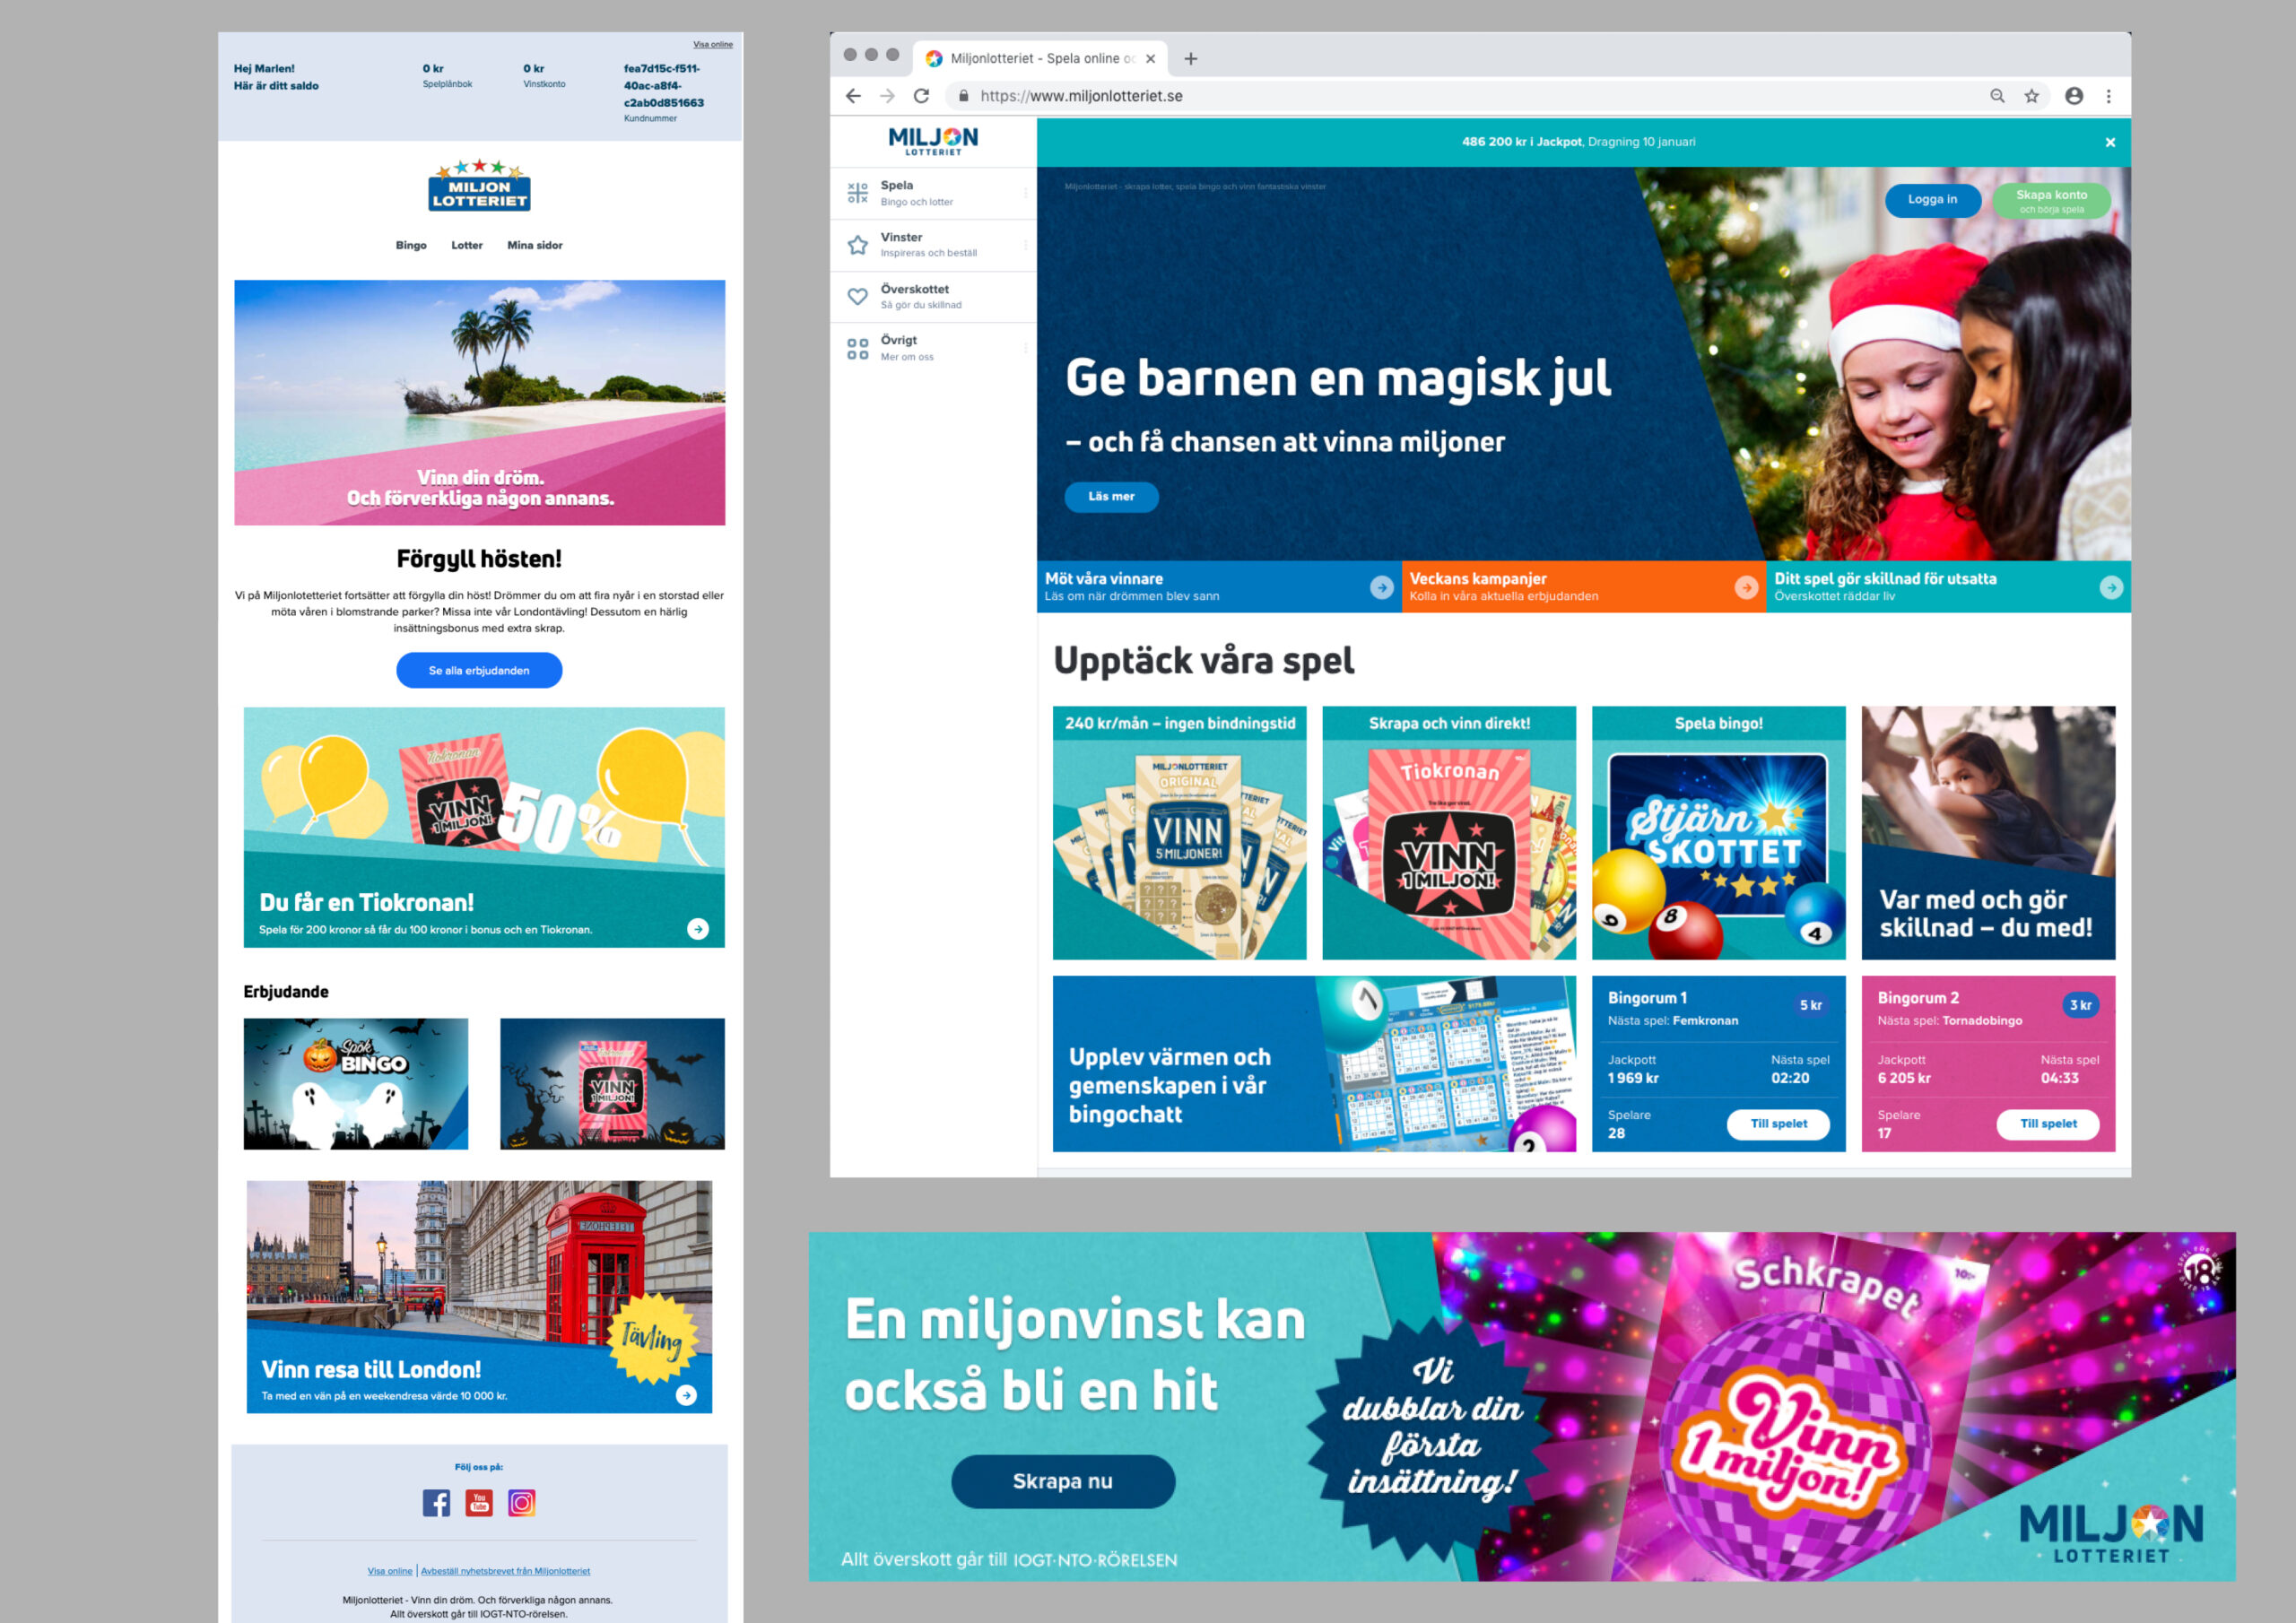Click the Veckans kampanjer arrow
Viewport: 2296px width, 1623px height.
click(x=1746, y=587)
